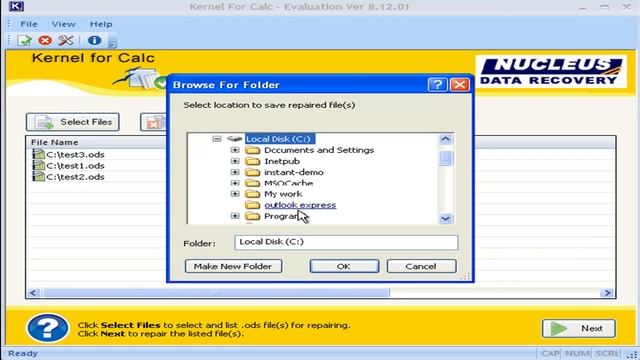
Task: Click the toolbar overflow options arrow
Action: point(113,42)
